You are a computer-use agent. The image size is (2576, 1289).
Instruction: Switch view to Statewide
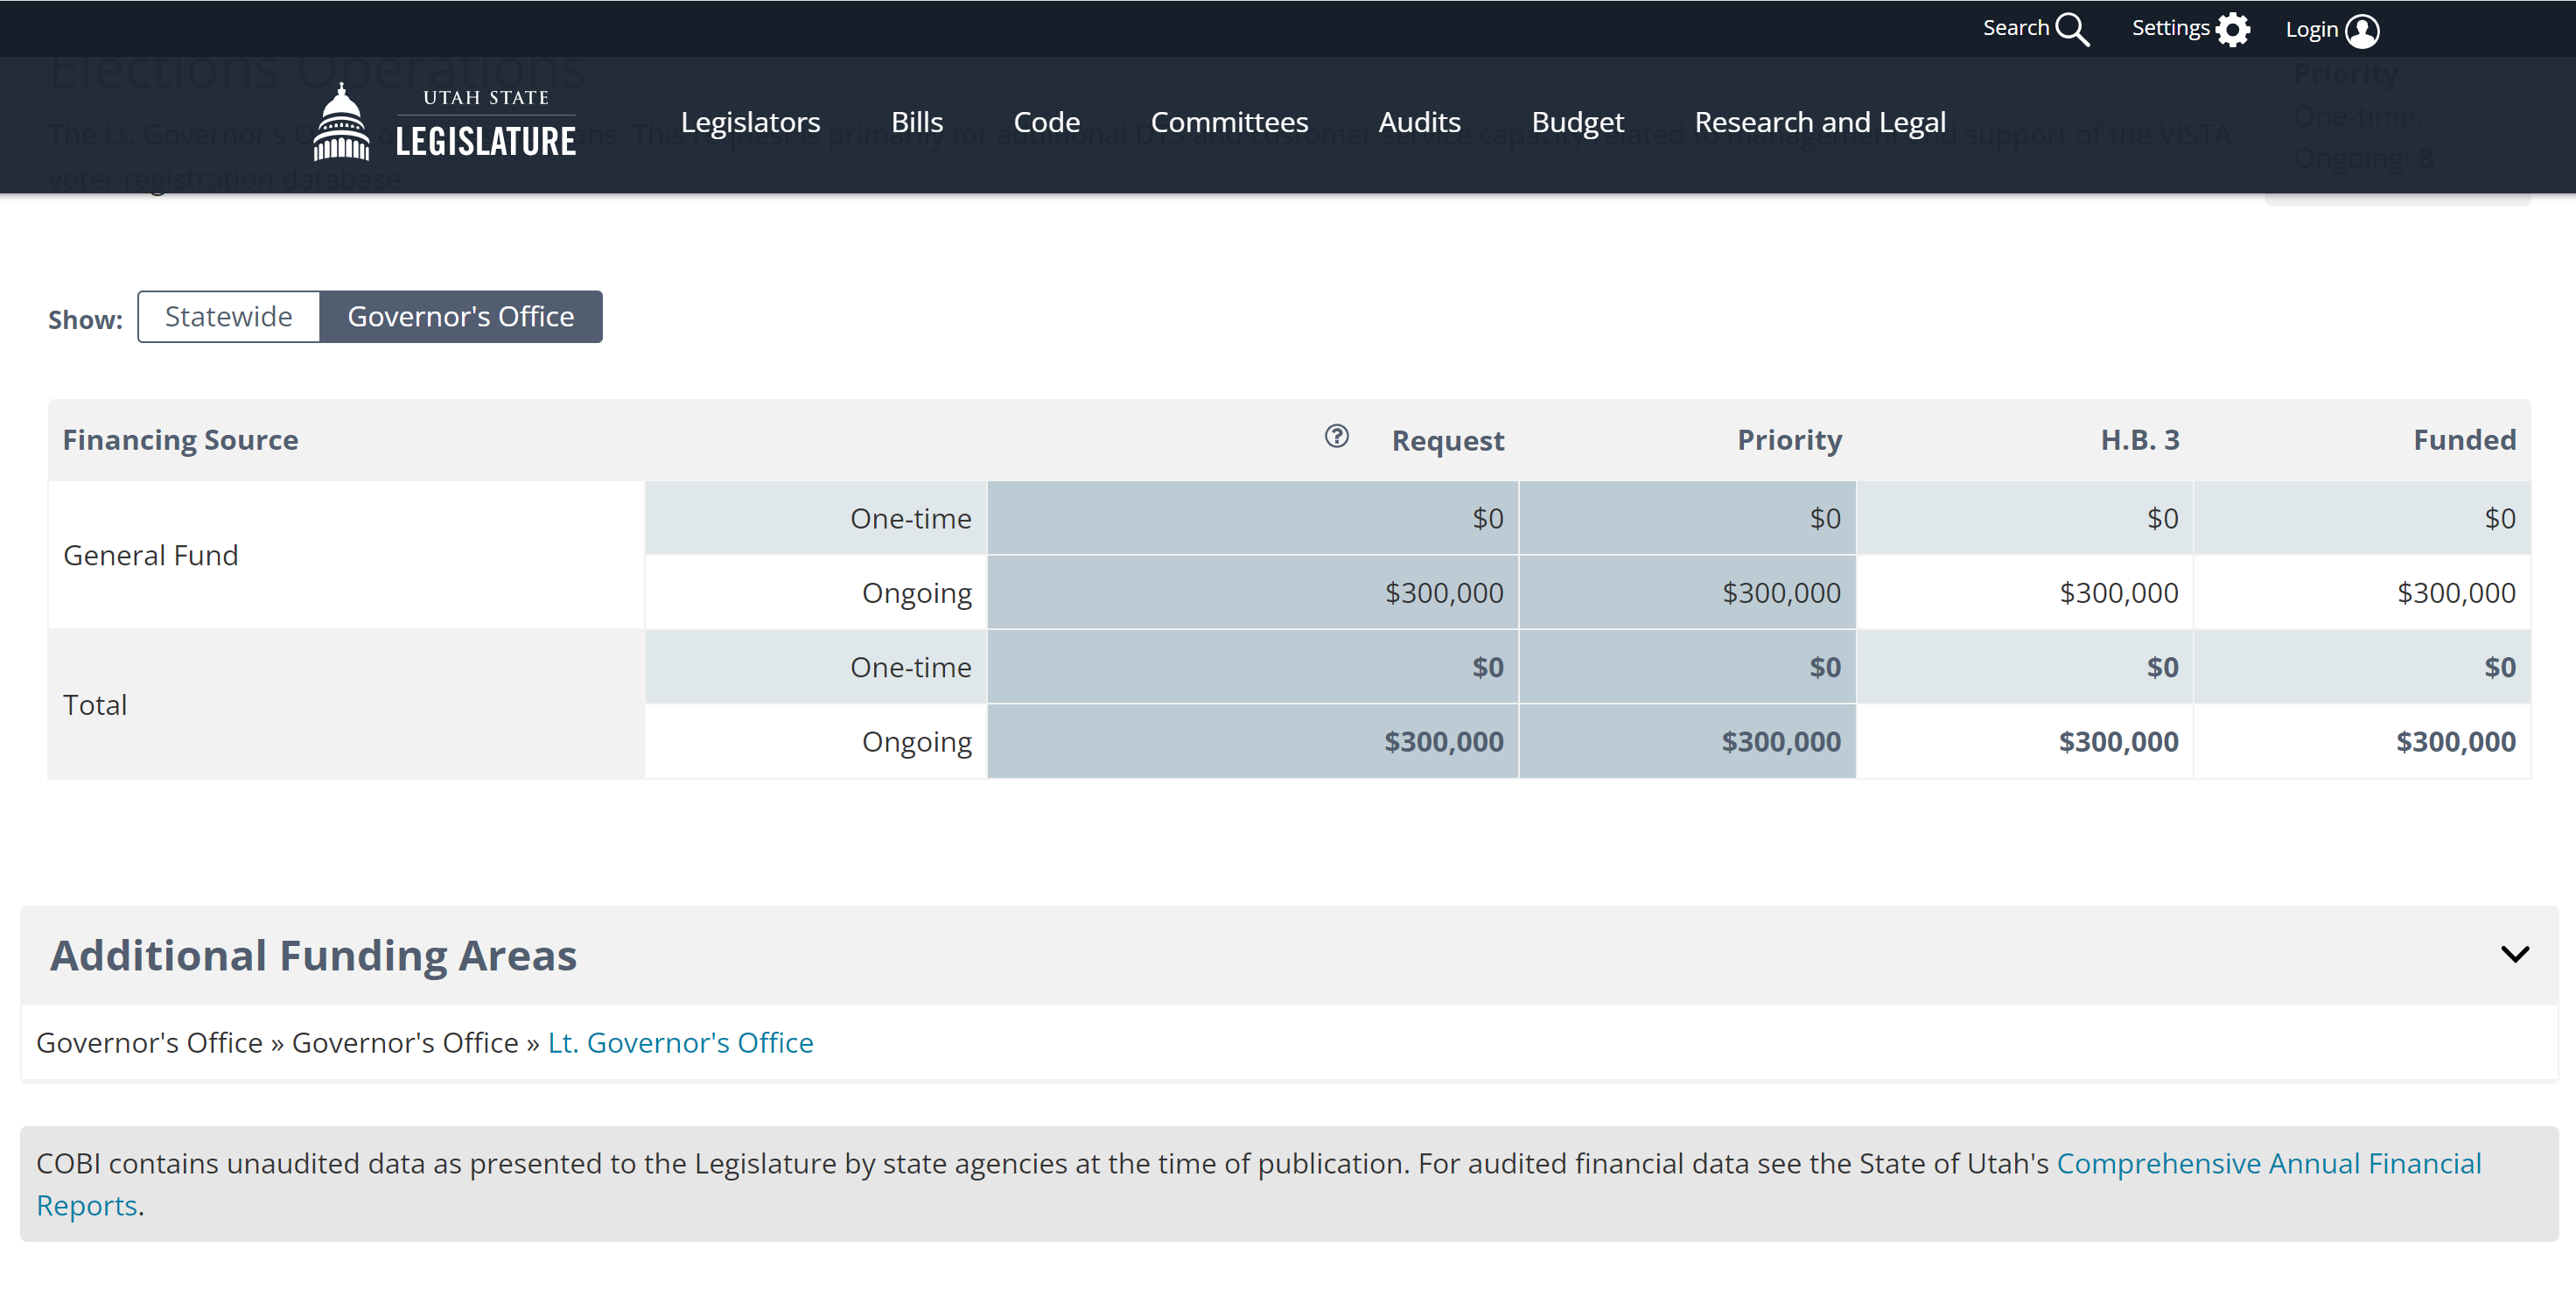(x=228, y=317)
